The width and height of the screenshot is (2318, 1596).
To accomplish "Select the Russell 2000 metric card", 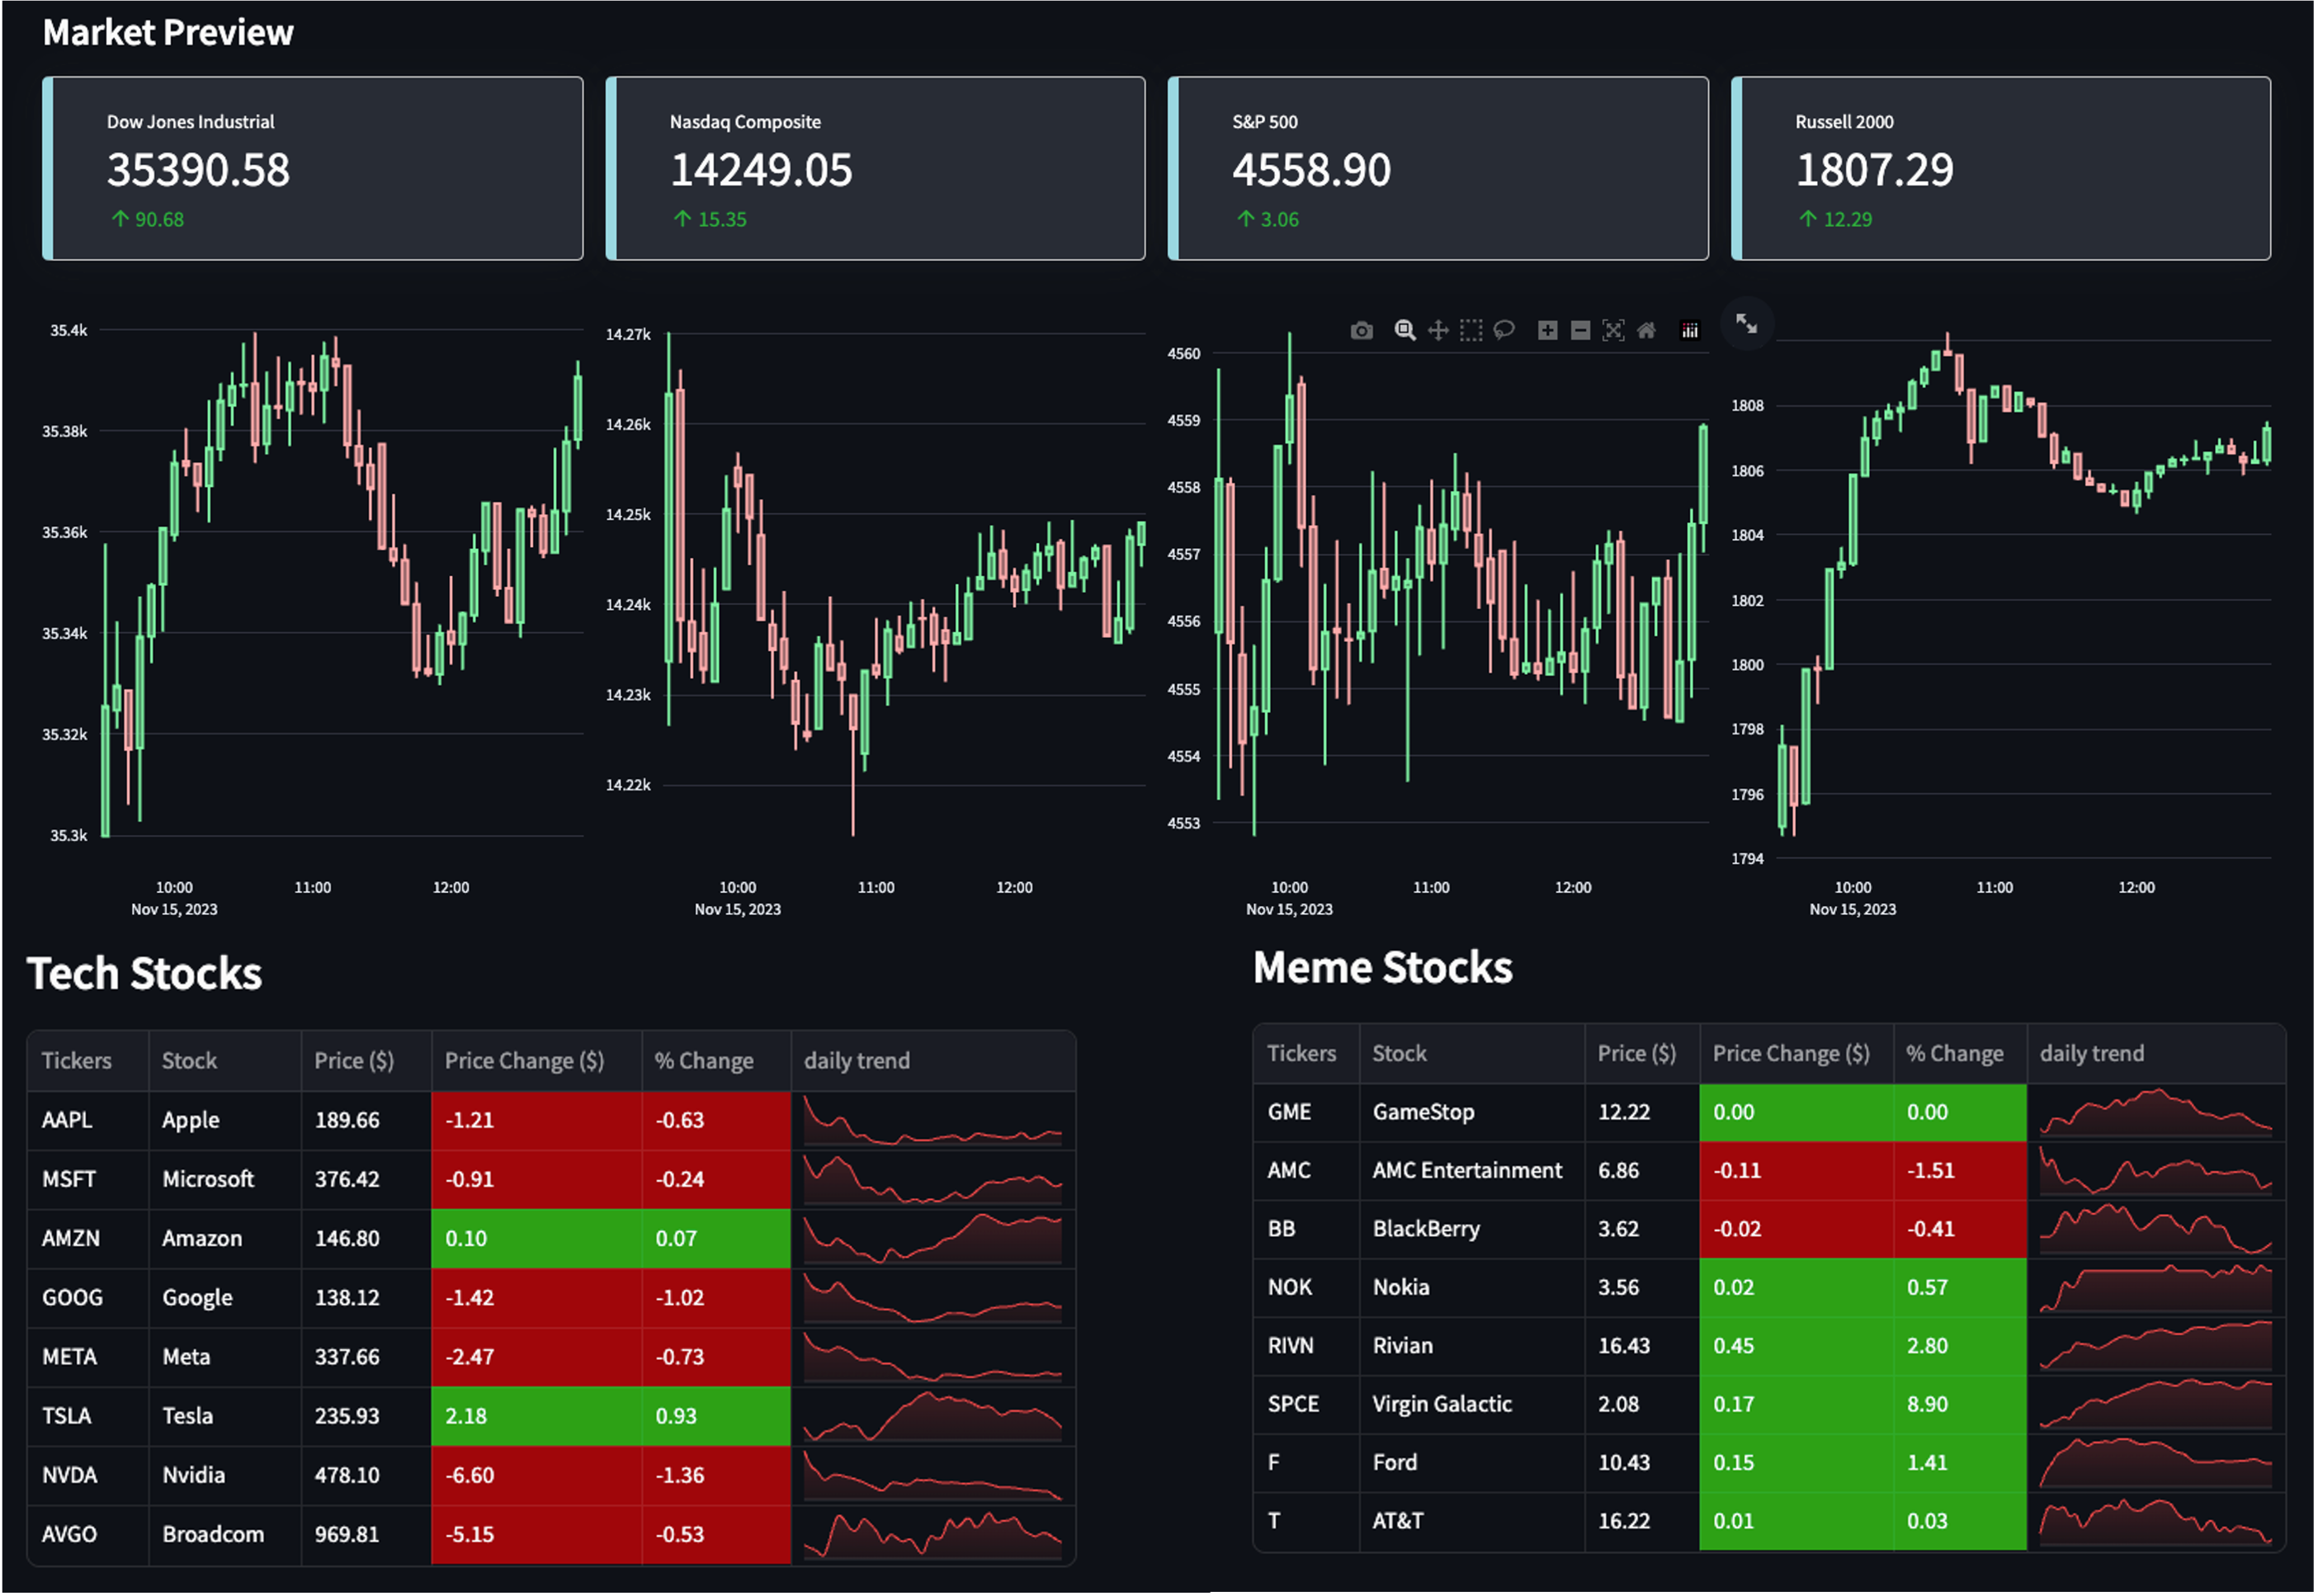I will 2001,168.
